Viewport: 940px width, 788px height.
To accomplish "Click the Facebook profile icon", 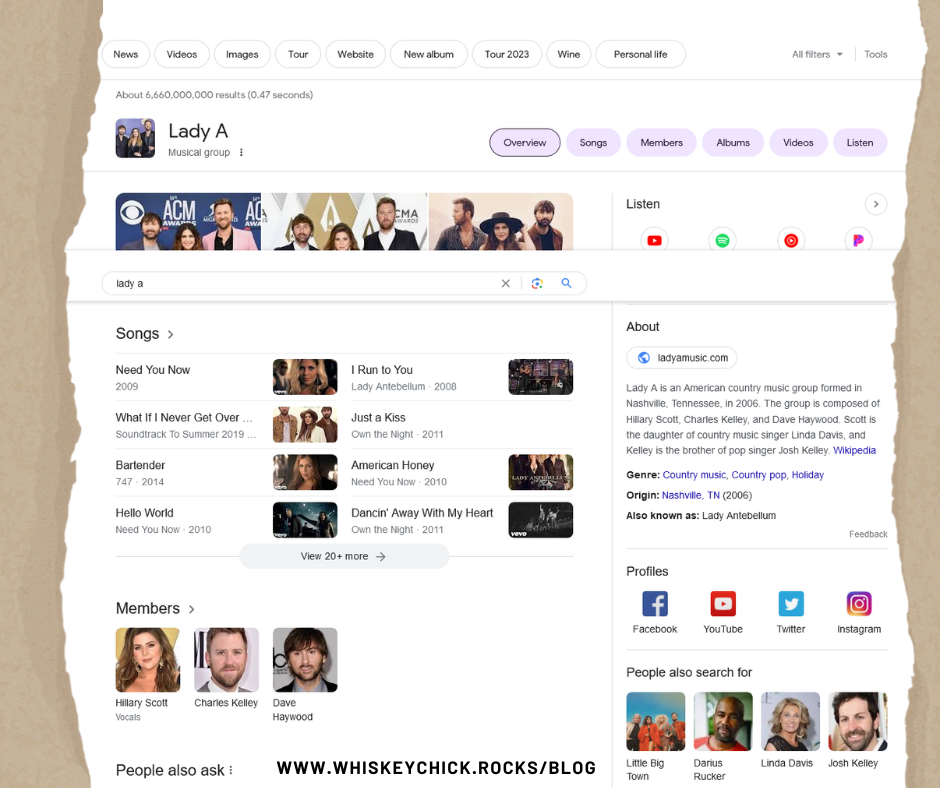I will (x=654, y=604).
